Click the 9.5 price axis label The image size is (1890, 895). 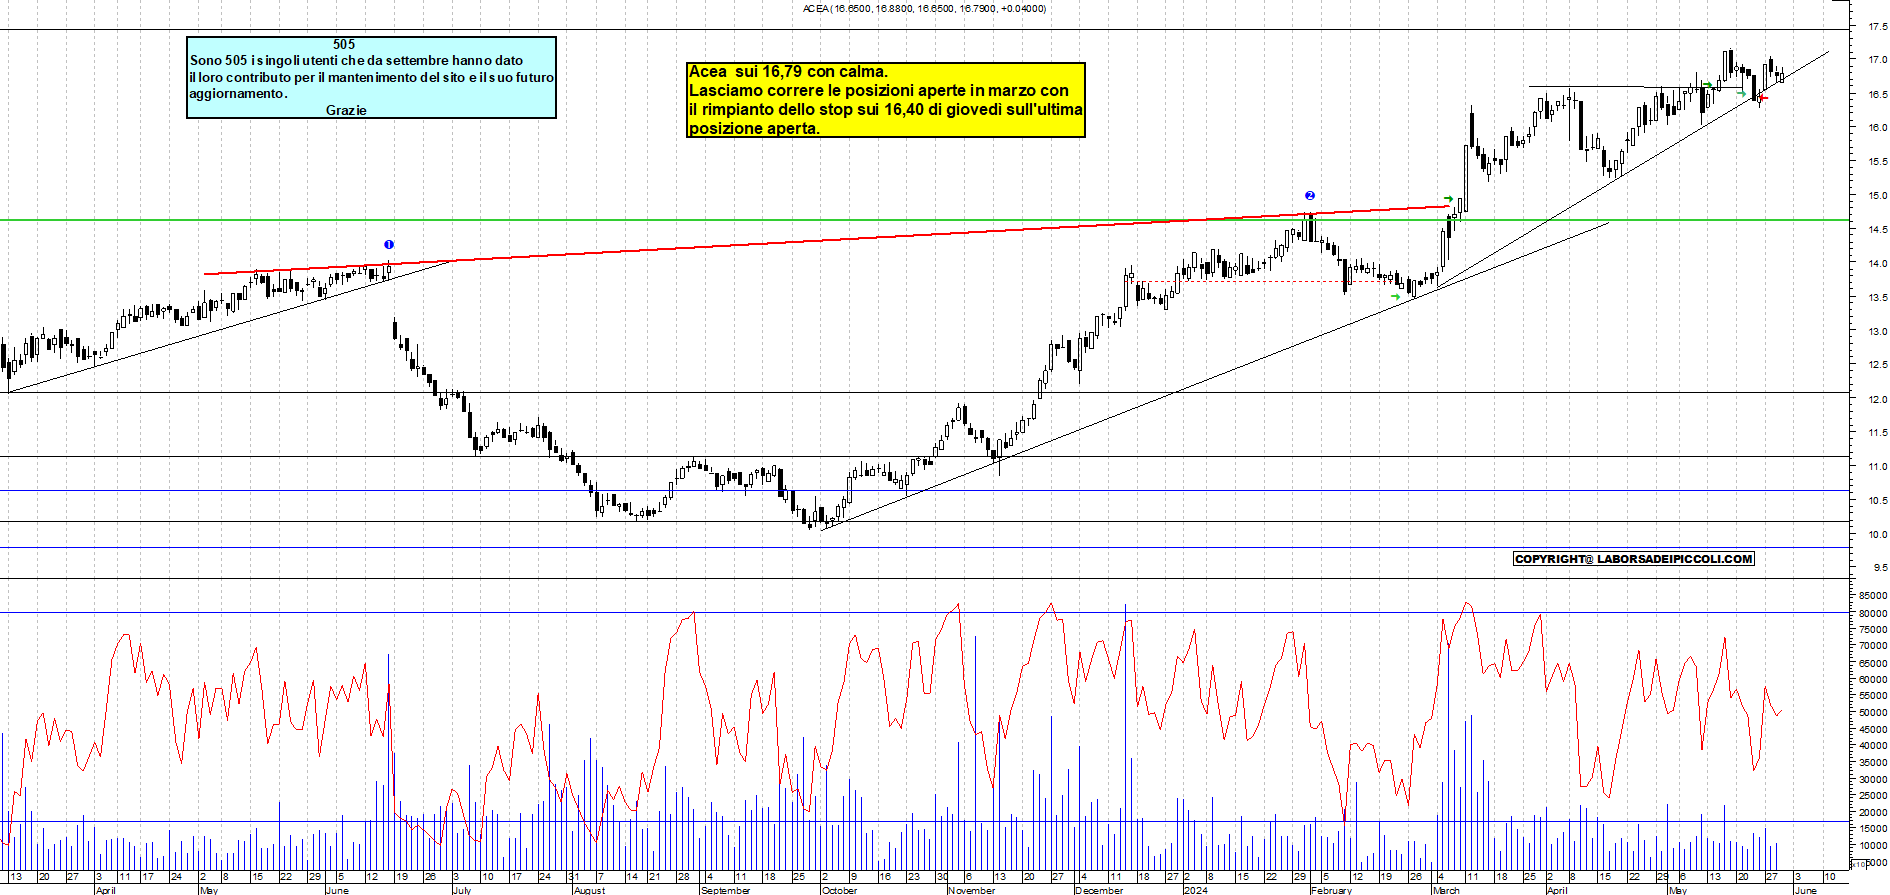(1880, 568)
